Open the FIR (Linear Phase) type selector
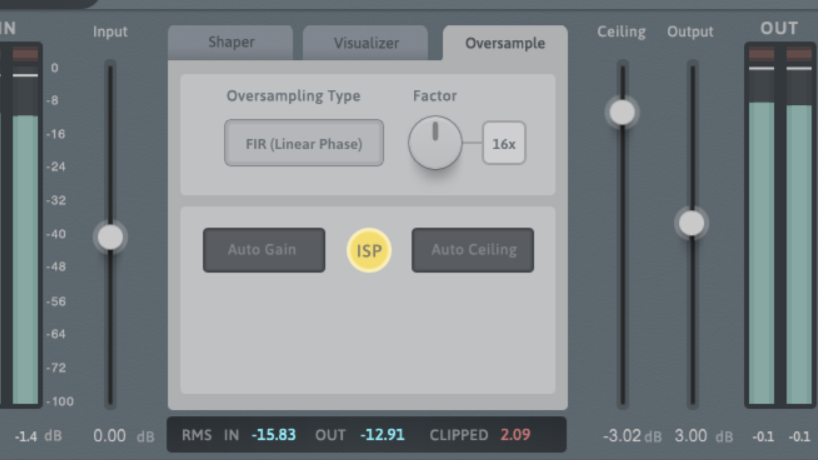 (304, 143)
